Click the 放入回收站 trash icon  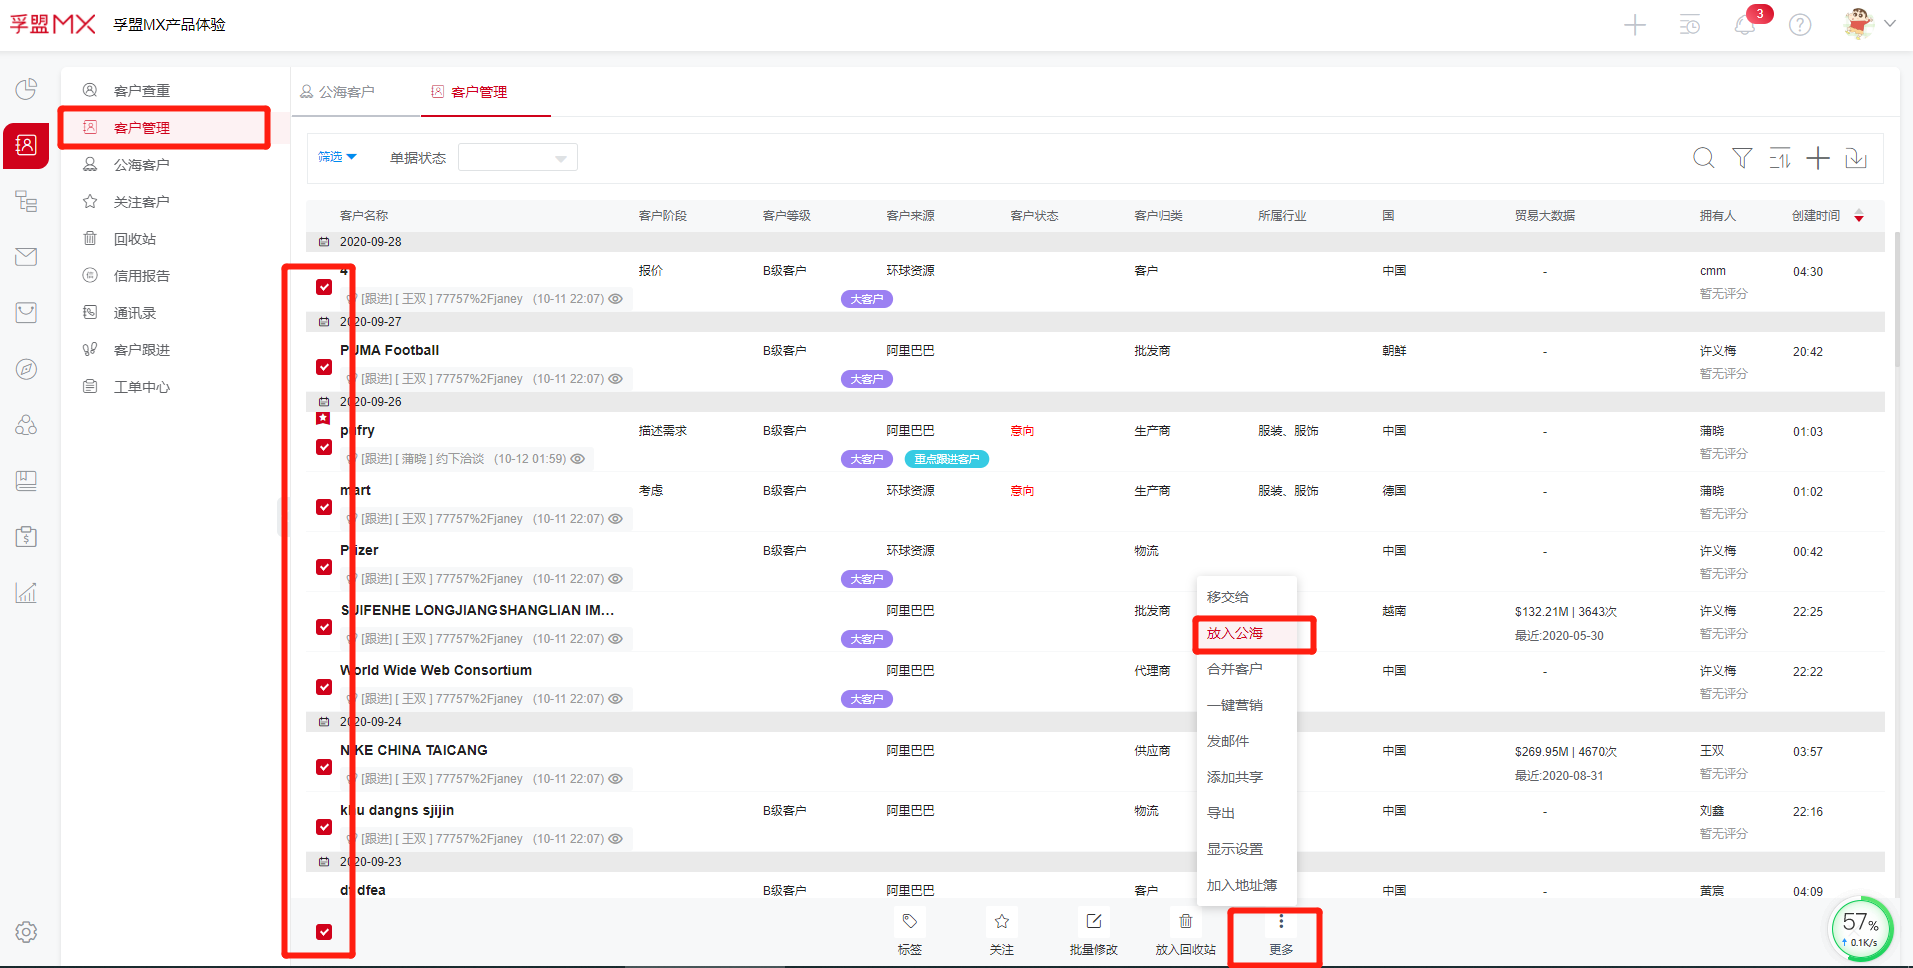click(1185, 921)
